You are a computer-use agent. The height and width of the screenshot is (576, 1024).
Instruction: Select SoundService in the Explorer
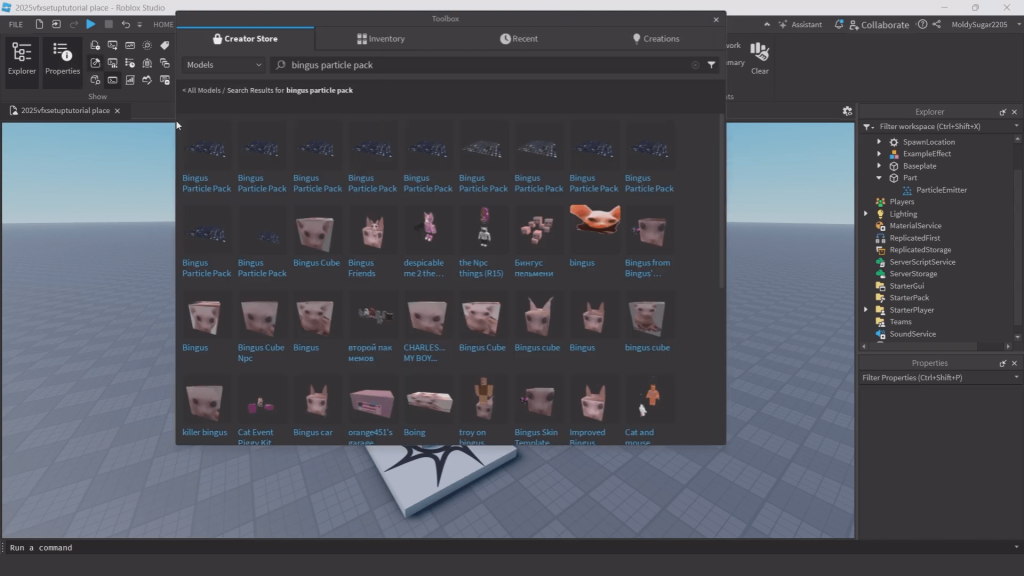(x=912, y=334)
